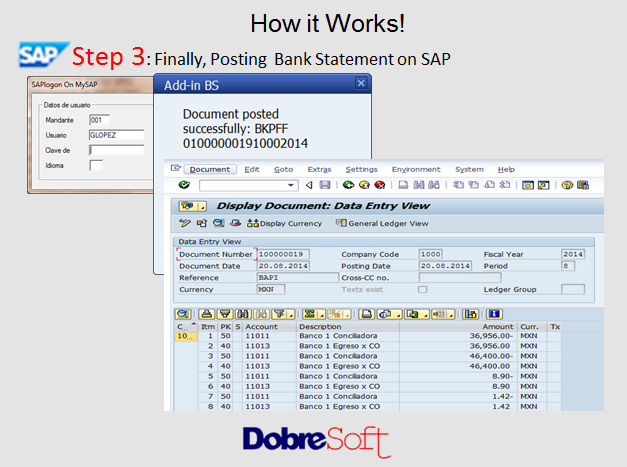The image size is (627, 467).
Task: Expand the Total sigma dropdown arrow
Action: tap(322, 315)
